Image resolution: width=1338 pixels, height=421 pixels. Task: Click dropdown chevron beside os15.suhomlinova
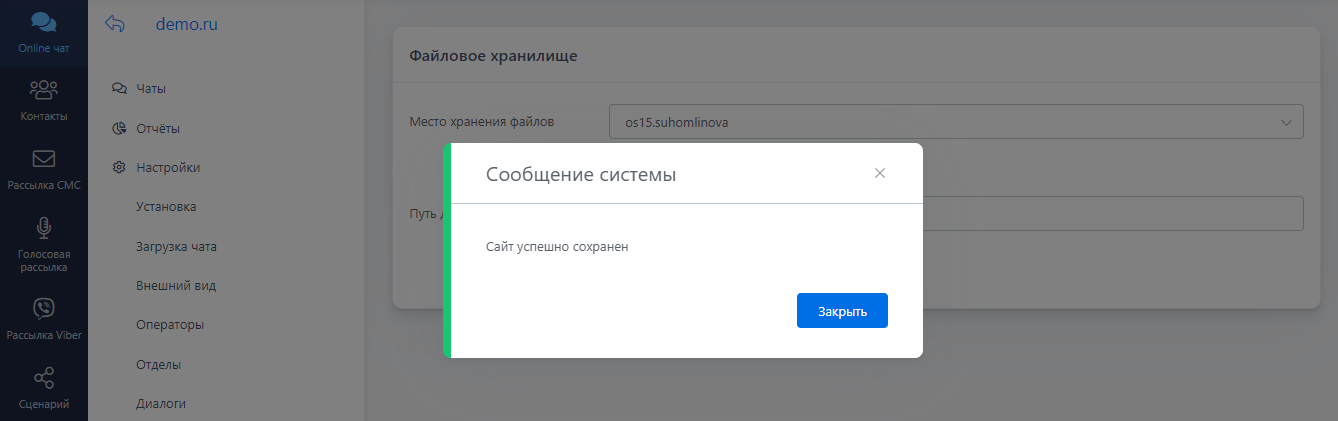coord(1286,122)
